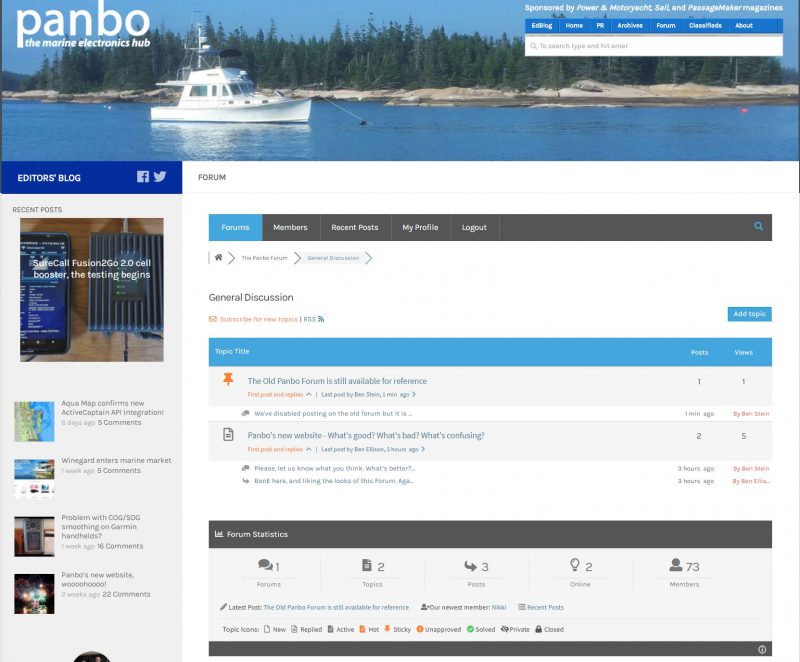800x662 pixels.
Task: Open PR in the top menu
Action: pyautogui.click(x=600, y=26)
